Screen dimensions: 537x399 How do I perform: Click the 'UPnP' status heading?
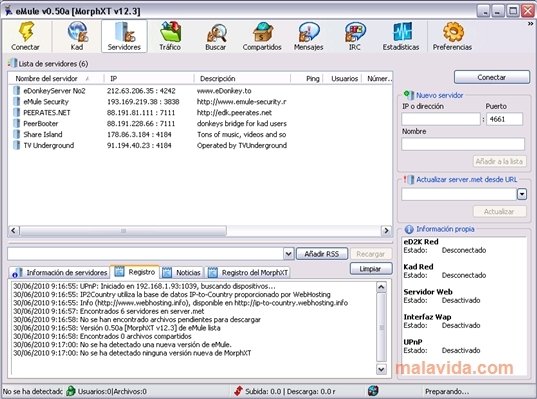click(x=413, y=342)
